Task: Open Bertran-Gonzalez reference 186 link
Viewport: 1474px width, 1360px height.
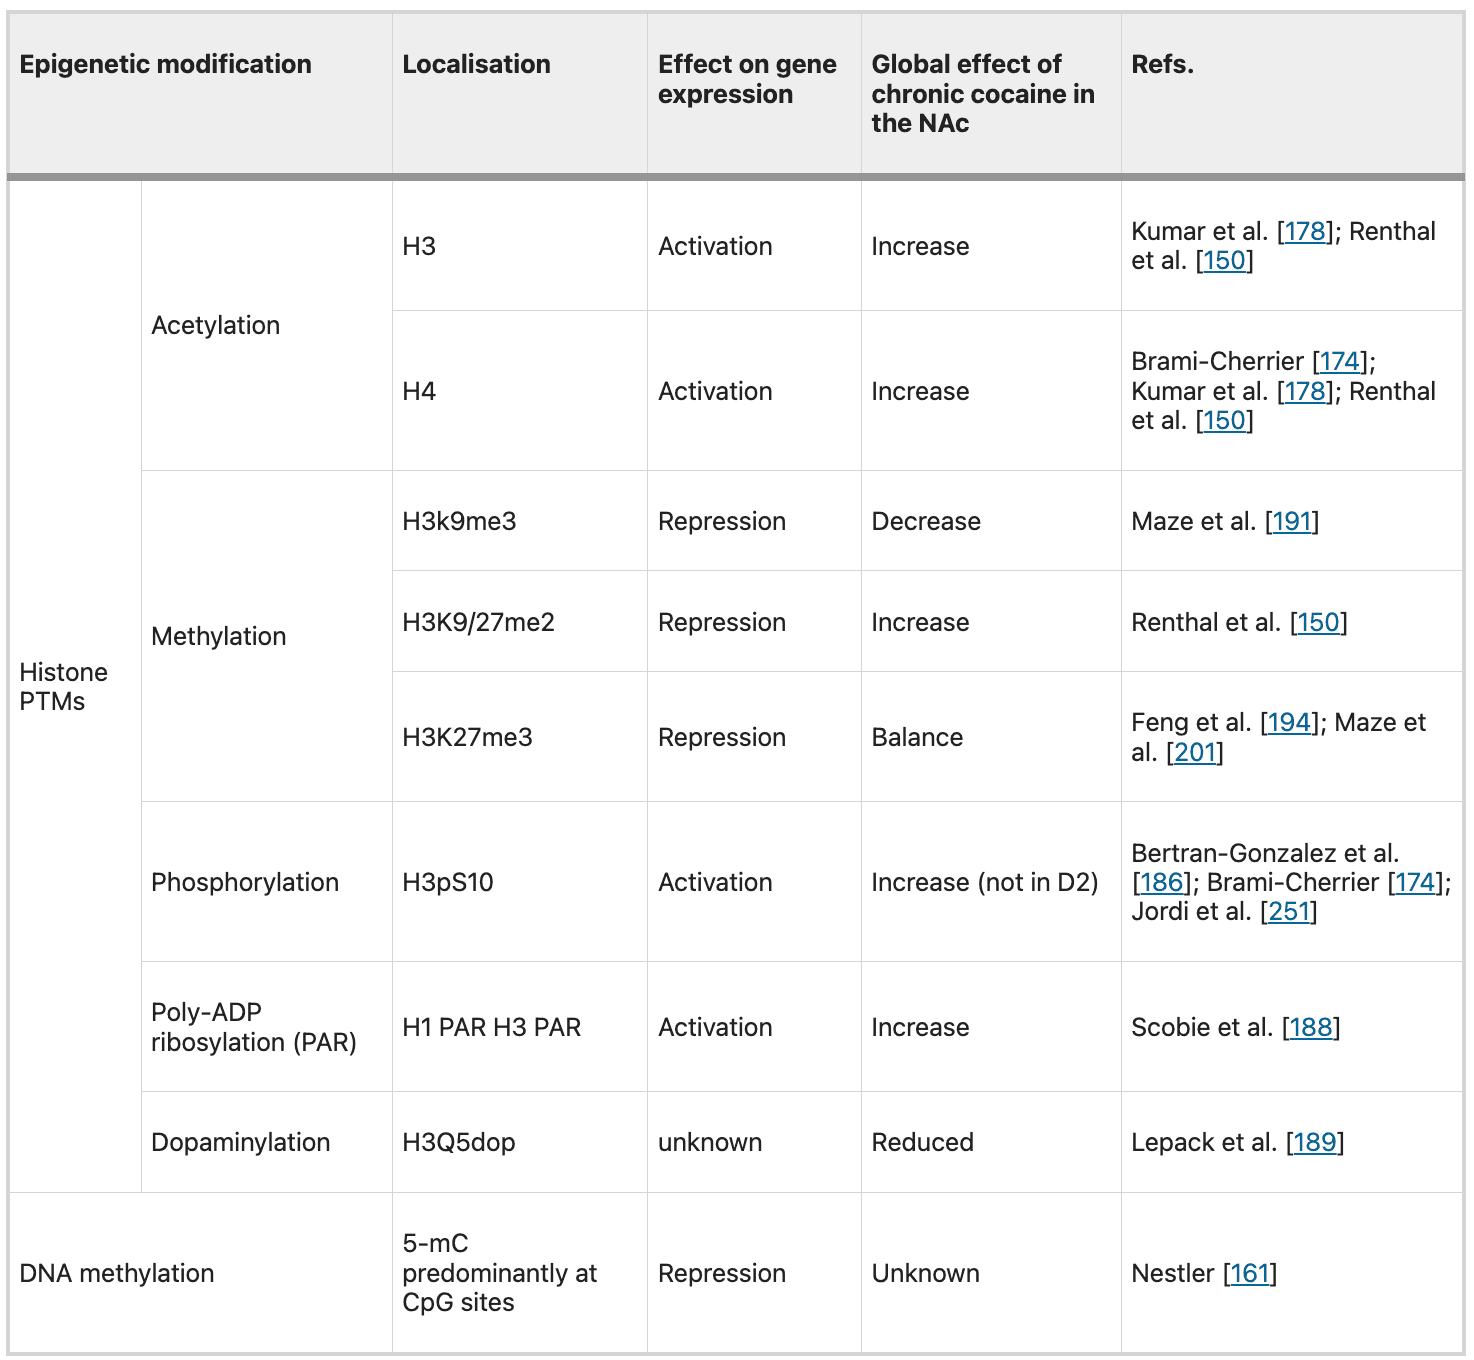Action: click(x=1162, y=882)
